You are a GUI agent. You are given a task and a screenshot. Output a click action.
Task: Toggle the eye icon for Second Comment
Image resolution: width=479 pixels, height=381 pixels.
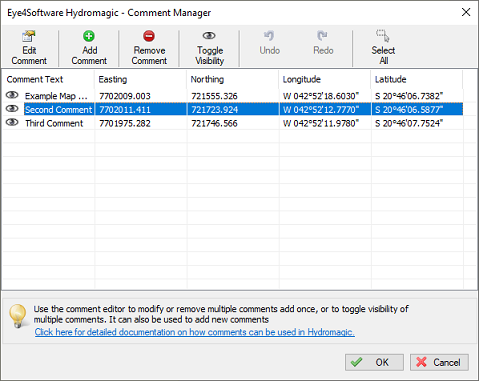click(12, 109)
